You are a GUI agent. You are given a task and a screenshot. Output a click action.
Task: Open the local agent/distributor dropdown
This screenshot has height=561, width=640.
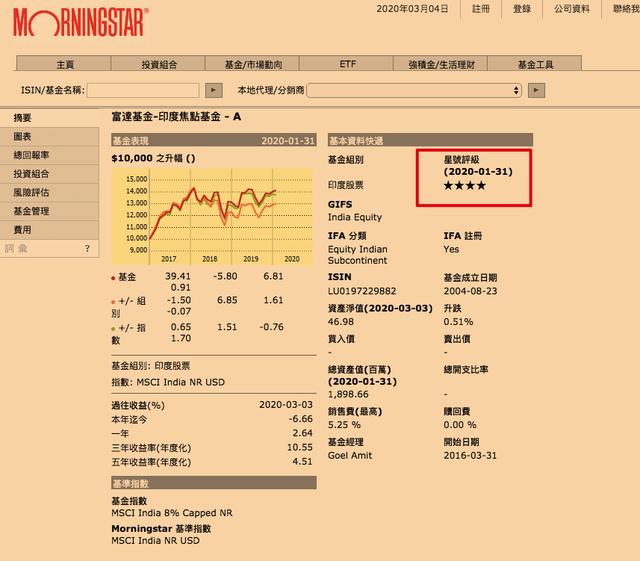414,90
